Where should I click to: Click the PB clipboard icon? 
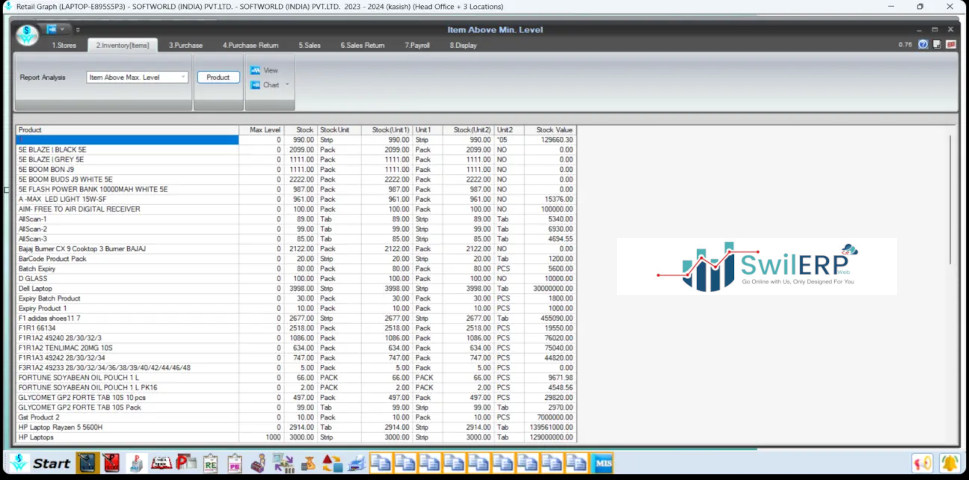tap(235, 463)
